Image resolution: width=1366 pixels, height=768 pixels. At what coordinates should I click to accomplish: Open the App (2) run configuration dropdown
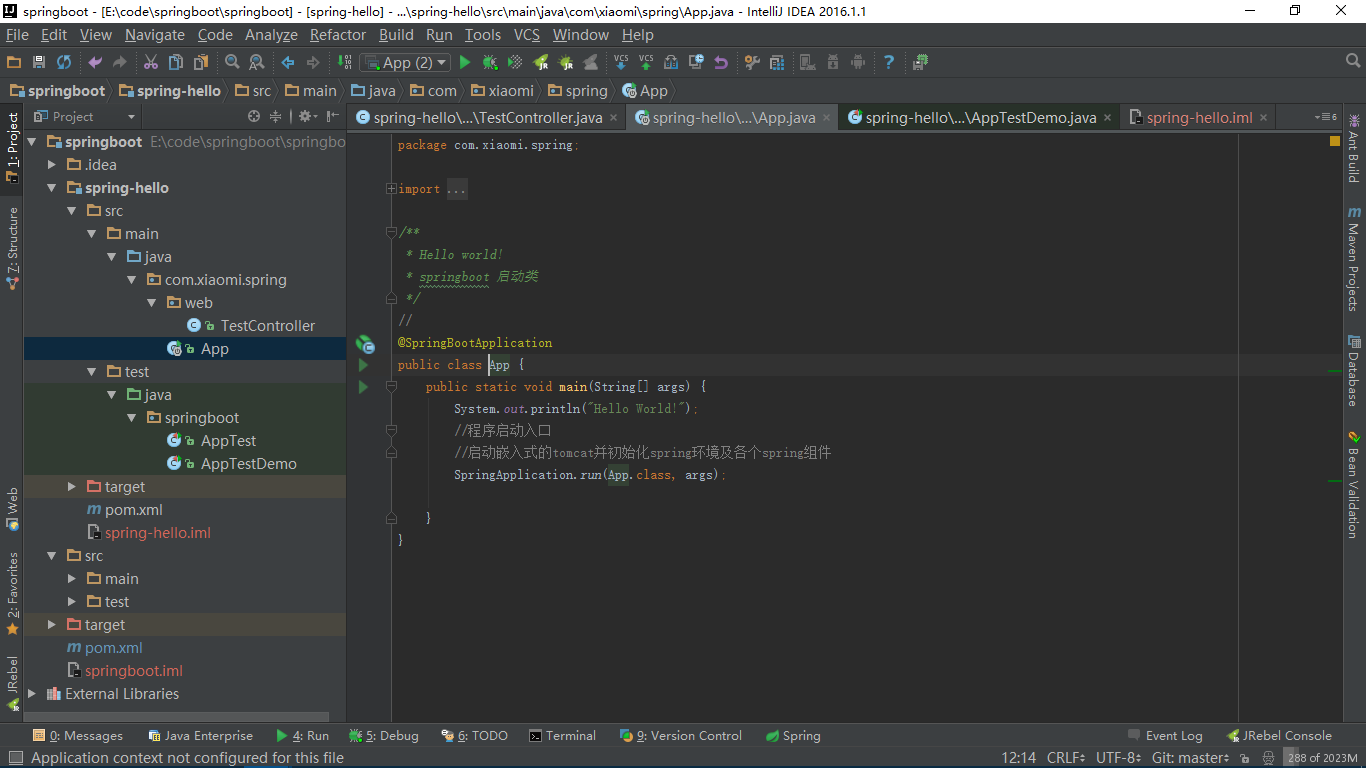(405, 62)
